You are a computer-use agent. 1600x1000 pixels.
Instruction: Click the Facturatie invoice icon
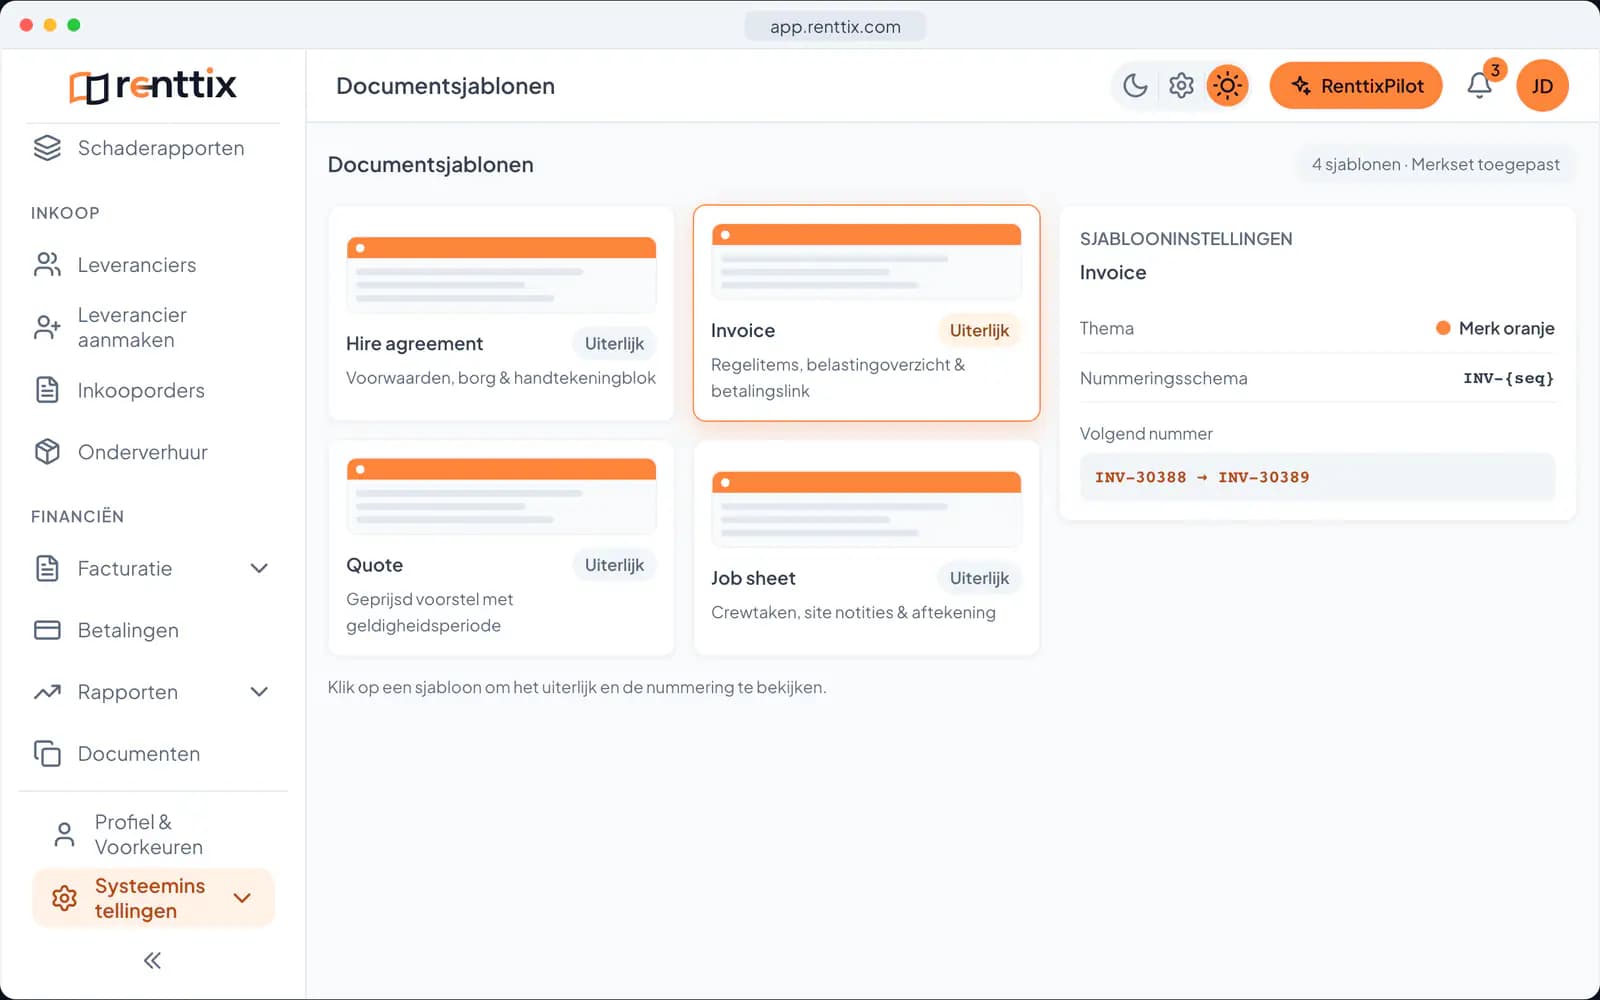(x=47, y=568)
